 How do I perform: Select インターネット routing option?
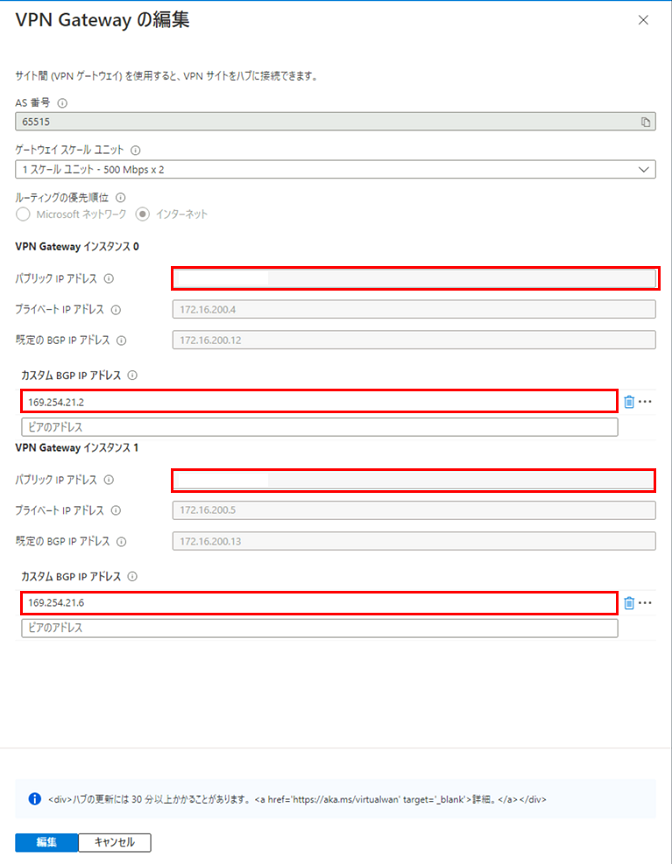[142, 214]
